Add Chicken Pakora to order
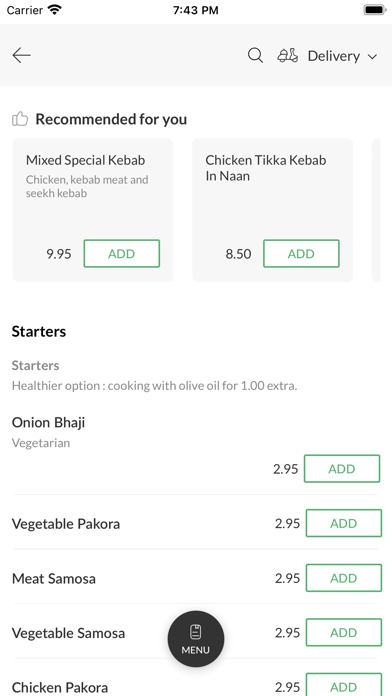The image size is (392, 696). click(x=344, y=686)
